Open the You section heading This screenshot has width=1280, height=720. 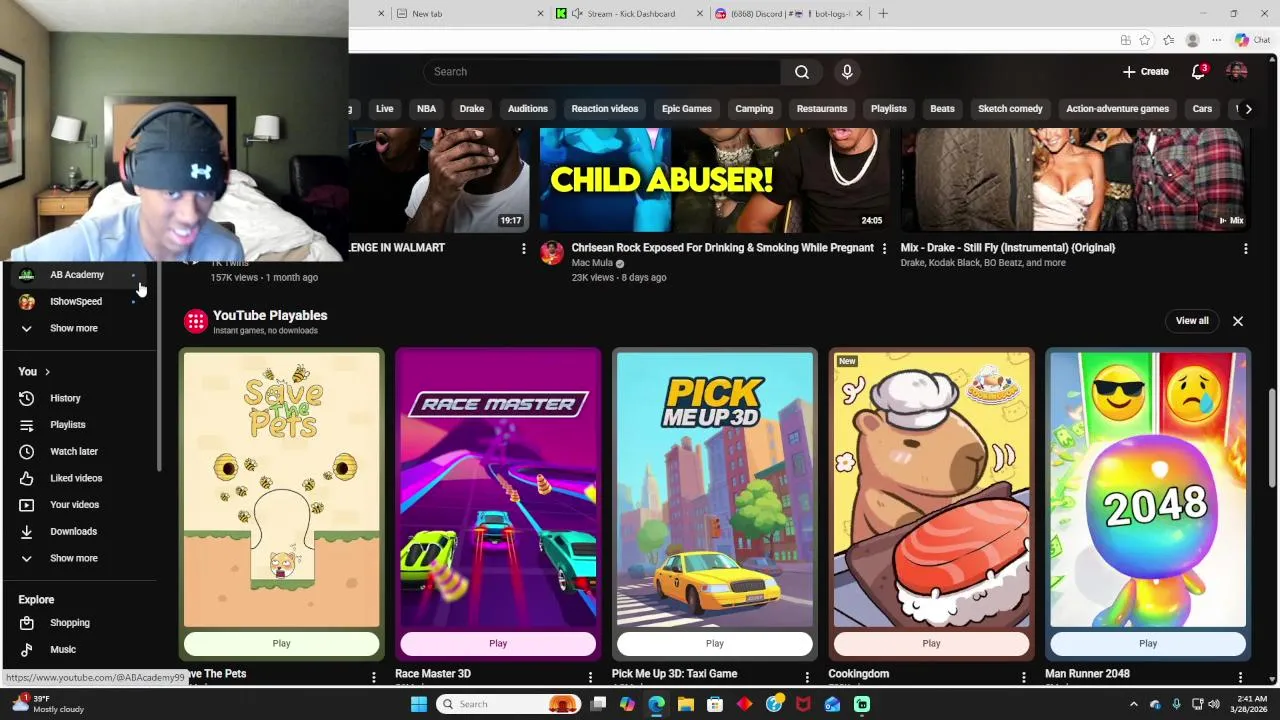(34, 372)
